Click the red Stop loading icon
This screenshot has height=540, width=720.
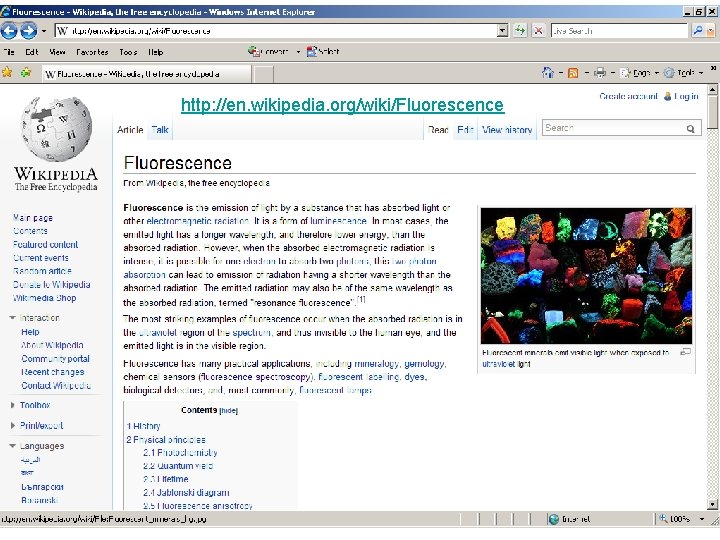pos(538,31)
